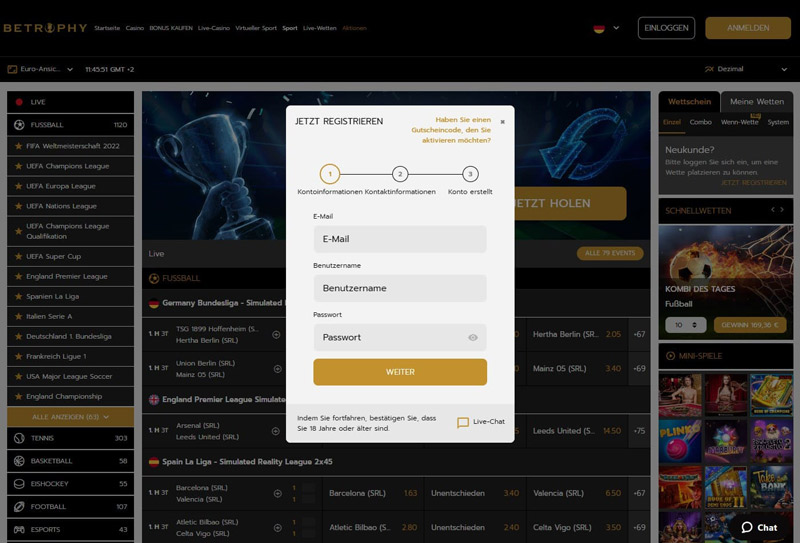The image size is (800, 543).
Task: Open the Virtueller Sport menu item
Action: tap(256, 28)
